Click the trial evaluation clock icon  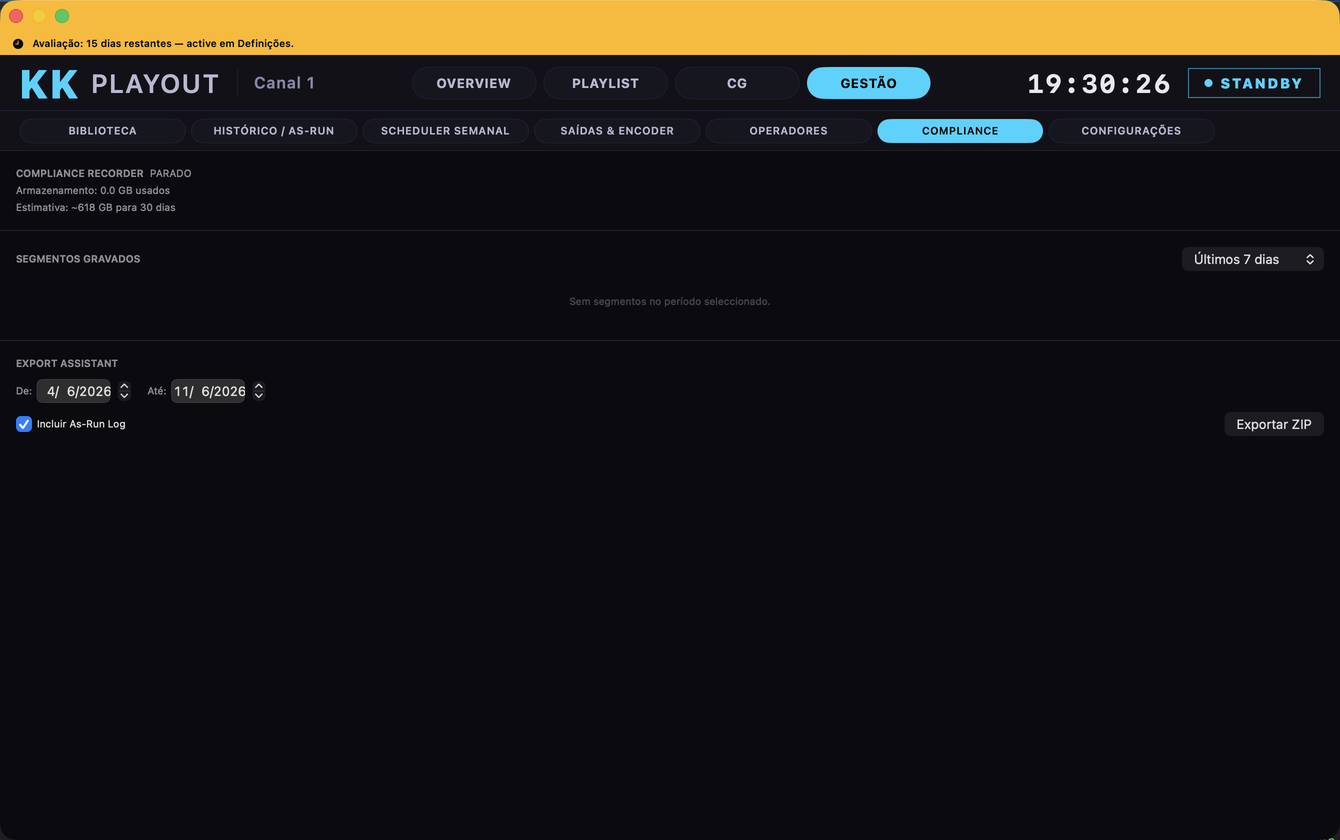coord(18,44)
